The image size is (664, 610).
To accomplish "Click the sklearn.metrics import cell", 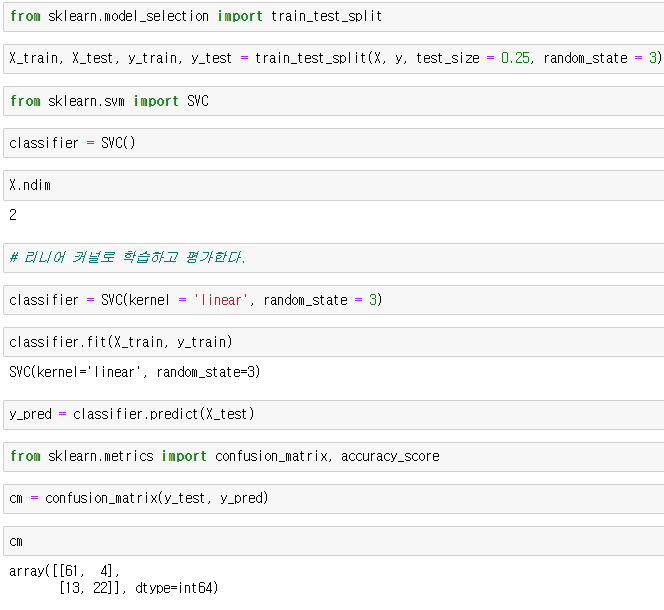I will click(x=334, y=456).
